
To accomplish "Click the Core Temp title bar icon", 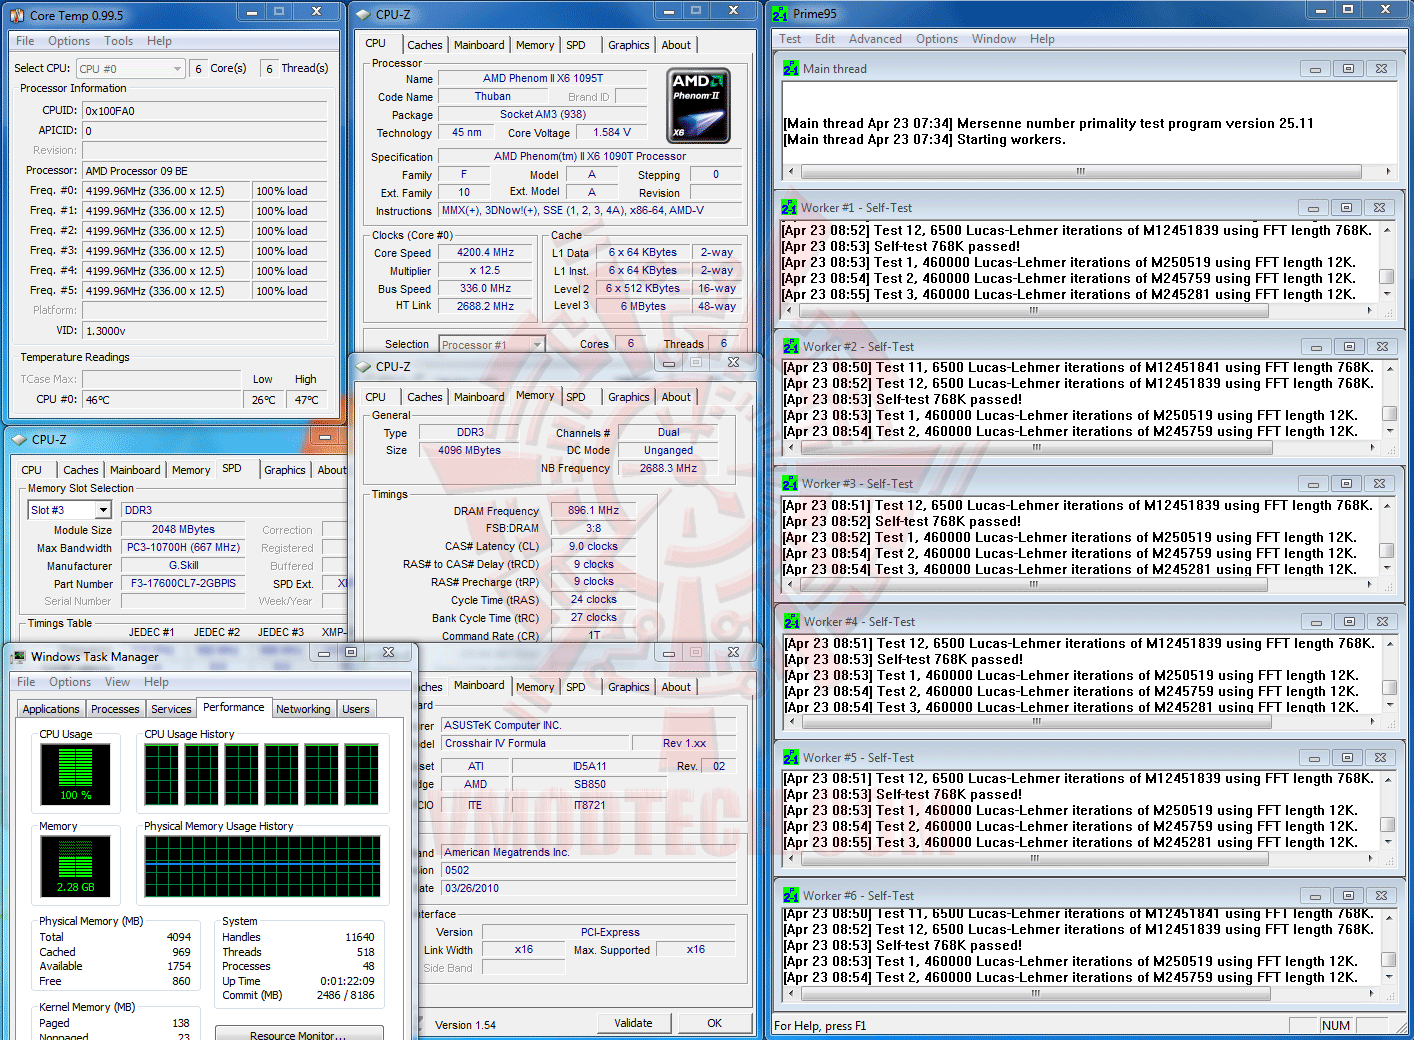I will point(17,15).
